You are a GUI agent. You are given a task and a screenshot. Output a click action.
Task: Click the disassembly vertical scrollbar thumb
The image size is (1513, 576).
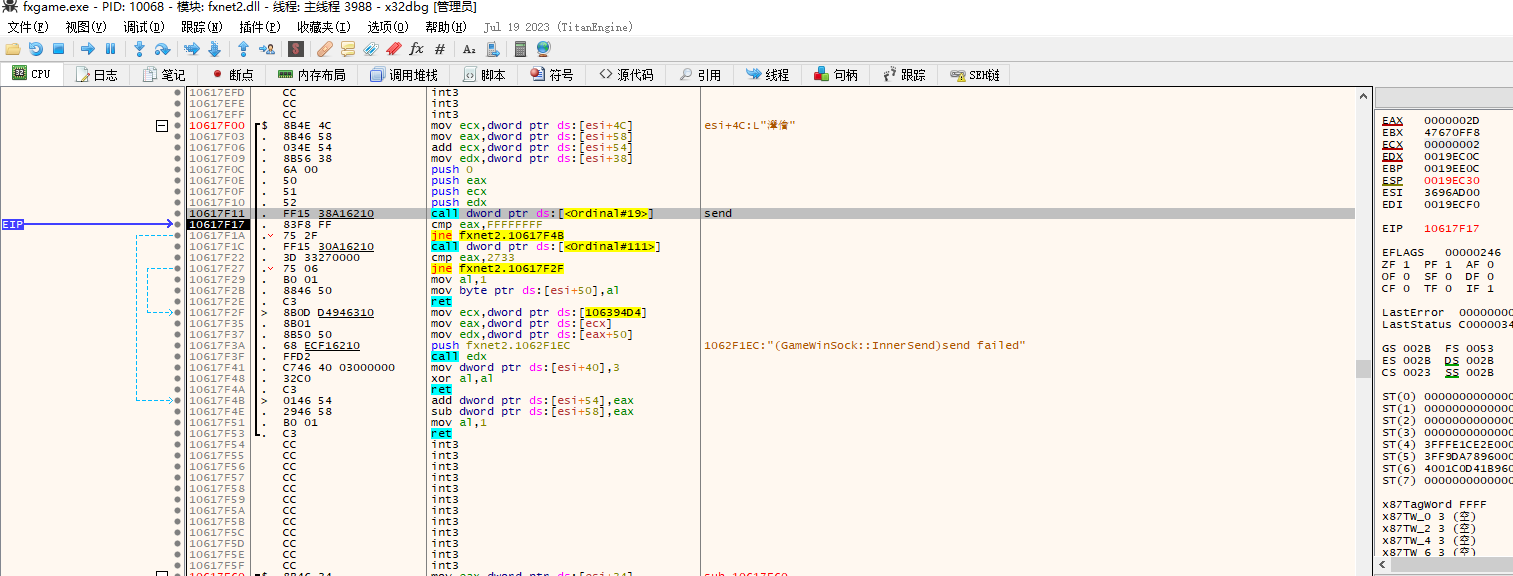tap(1362, 369)
